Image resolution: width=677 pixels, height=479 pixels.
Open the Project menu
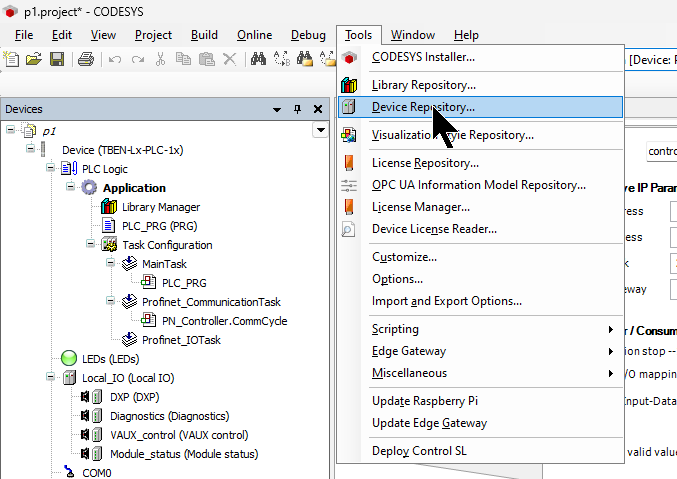[x=153, y=35]
